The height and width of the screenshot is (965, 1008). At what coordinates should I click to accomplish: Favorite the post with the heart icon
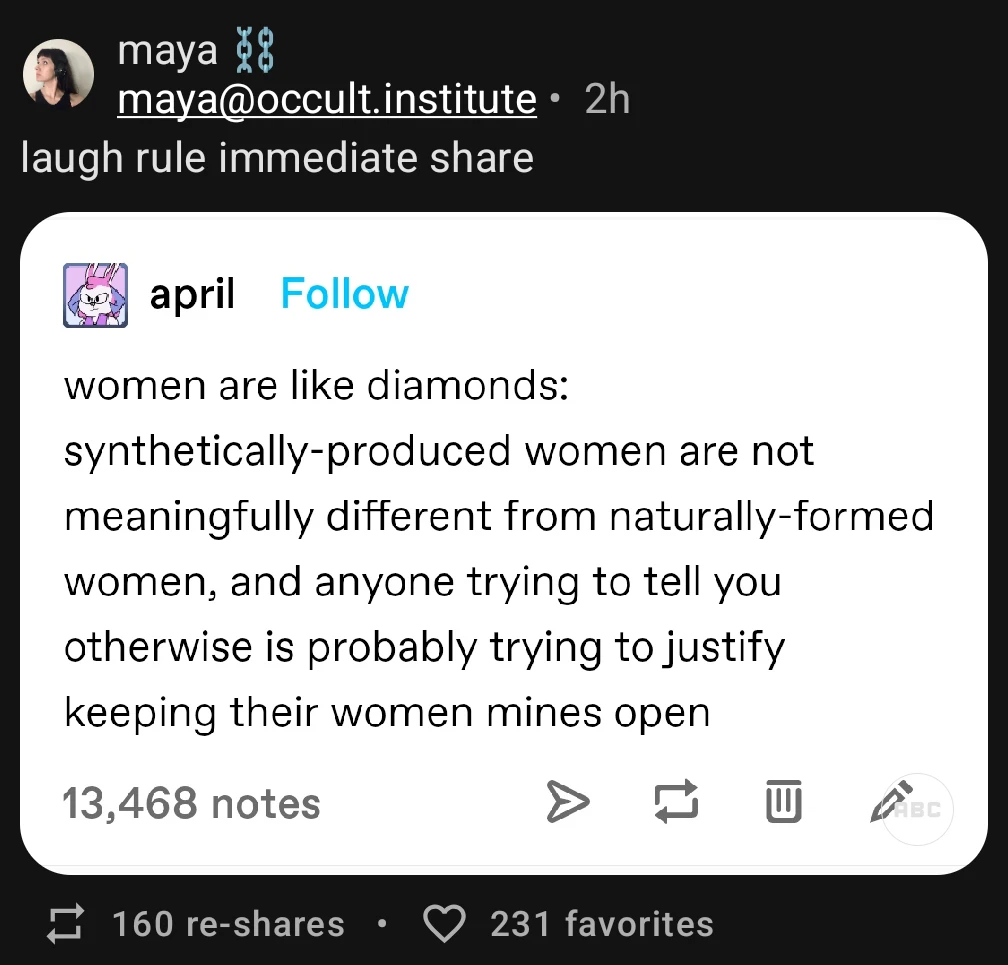[445, 924]
